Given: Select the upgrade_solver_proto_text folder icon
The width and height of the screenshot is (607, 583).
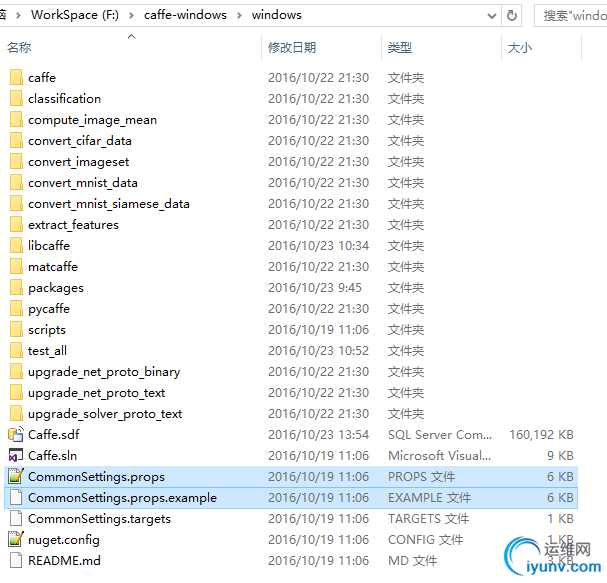Looking at the screenshot, I should point(16,413).
